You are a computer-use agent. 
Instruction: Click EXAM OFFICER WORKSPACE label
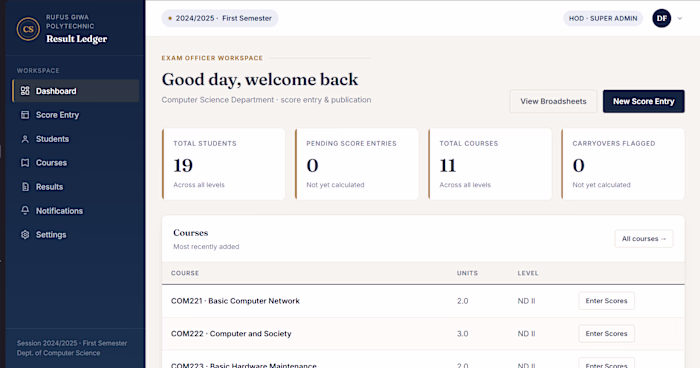point(212,58)
